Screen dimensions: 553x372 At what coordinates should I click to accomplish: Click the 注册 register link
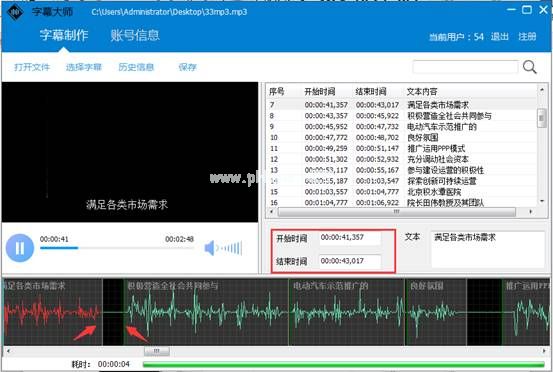pyautogui.click(x=527, y=37)
